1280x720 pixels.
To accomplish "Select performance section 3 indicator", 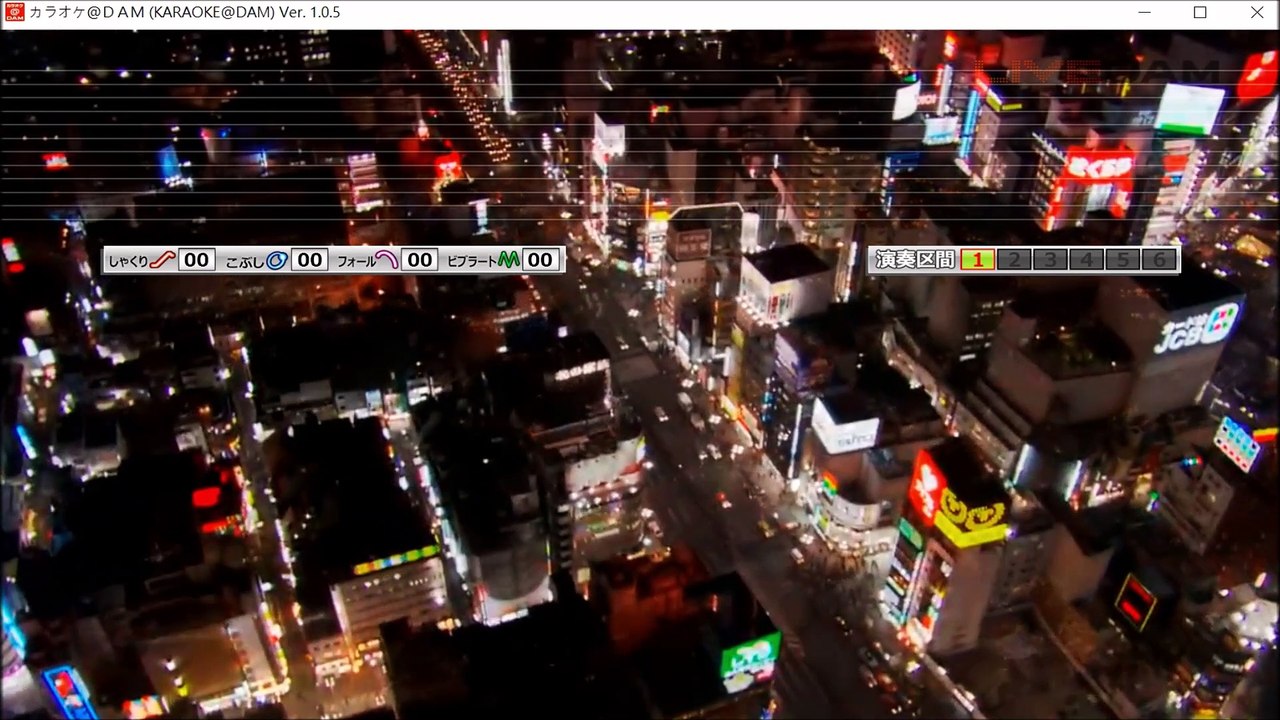I will (x=1050, y=260).
